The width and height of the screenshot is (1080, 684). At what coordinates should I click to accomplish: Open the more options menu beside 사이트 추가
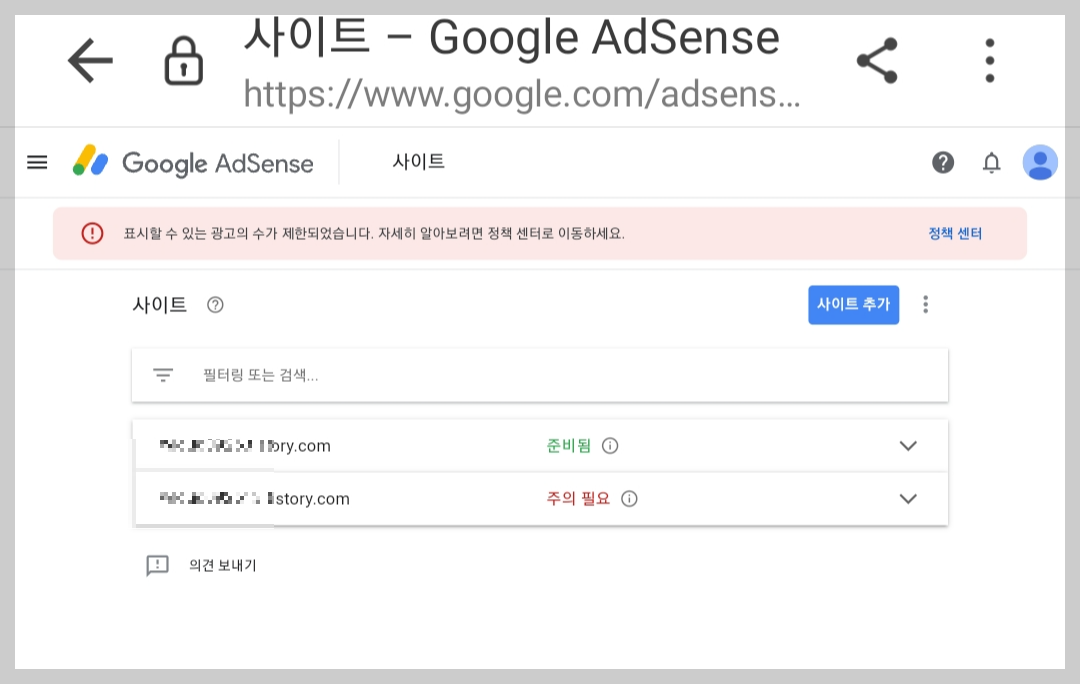926,304
